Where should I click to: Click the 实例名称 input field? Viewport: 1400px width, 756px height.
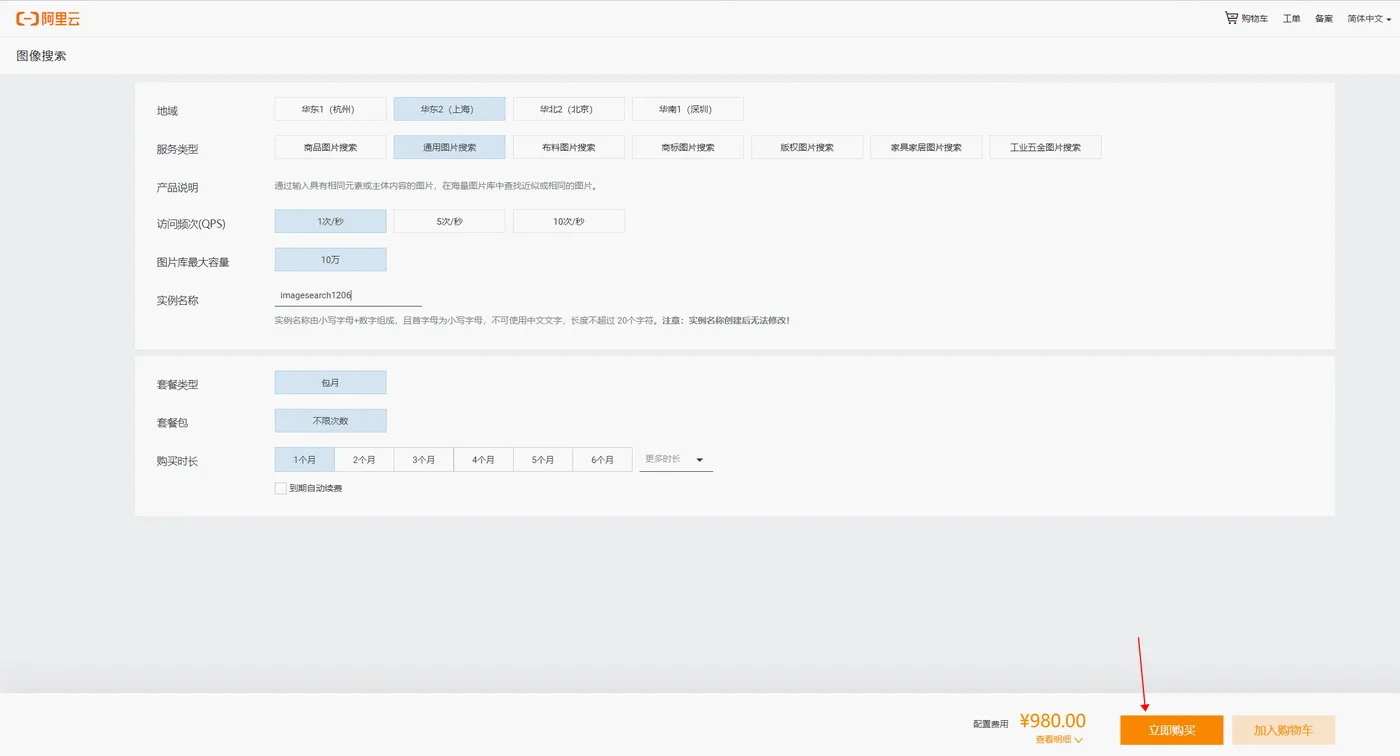tap(348, 295)
